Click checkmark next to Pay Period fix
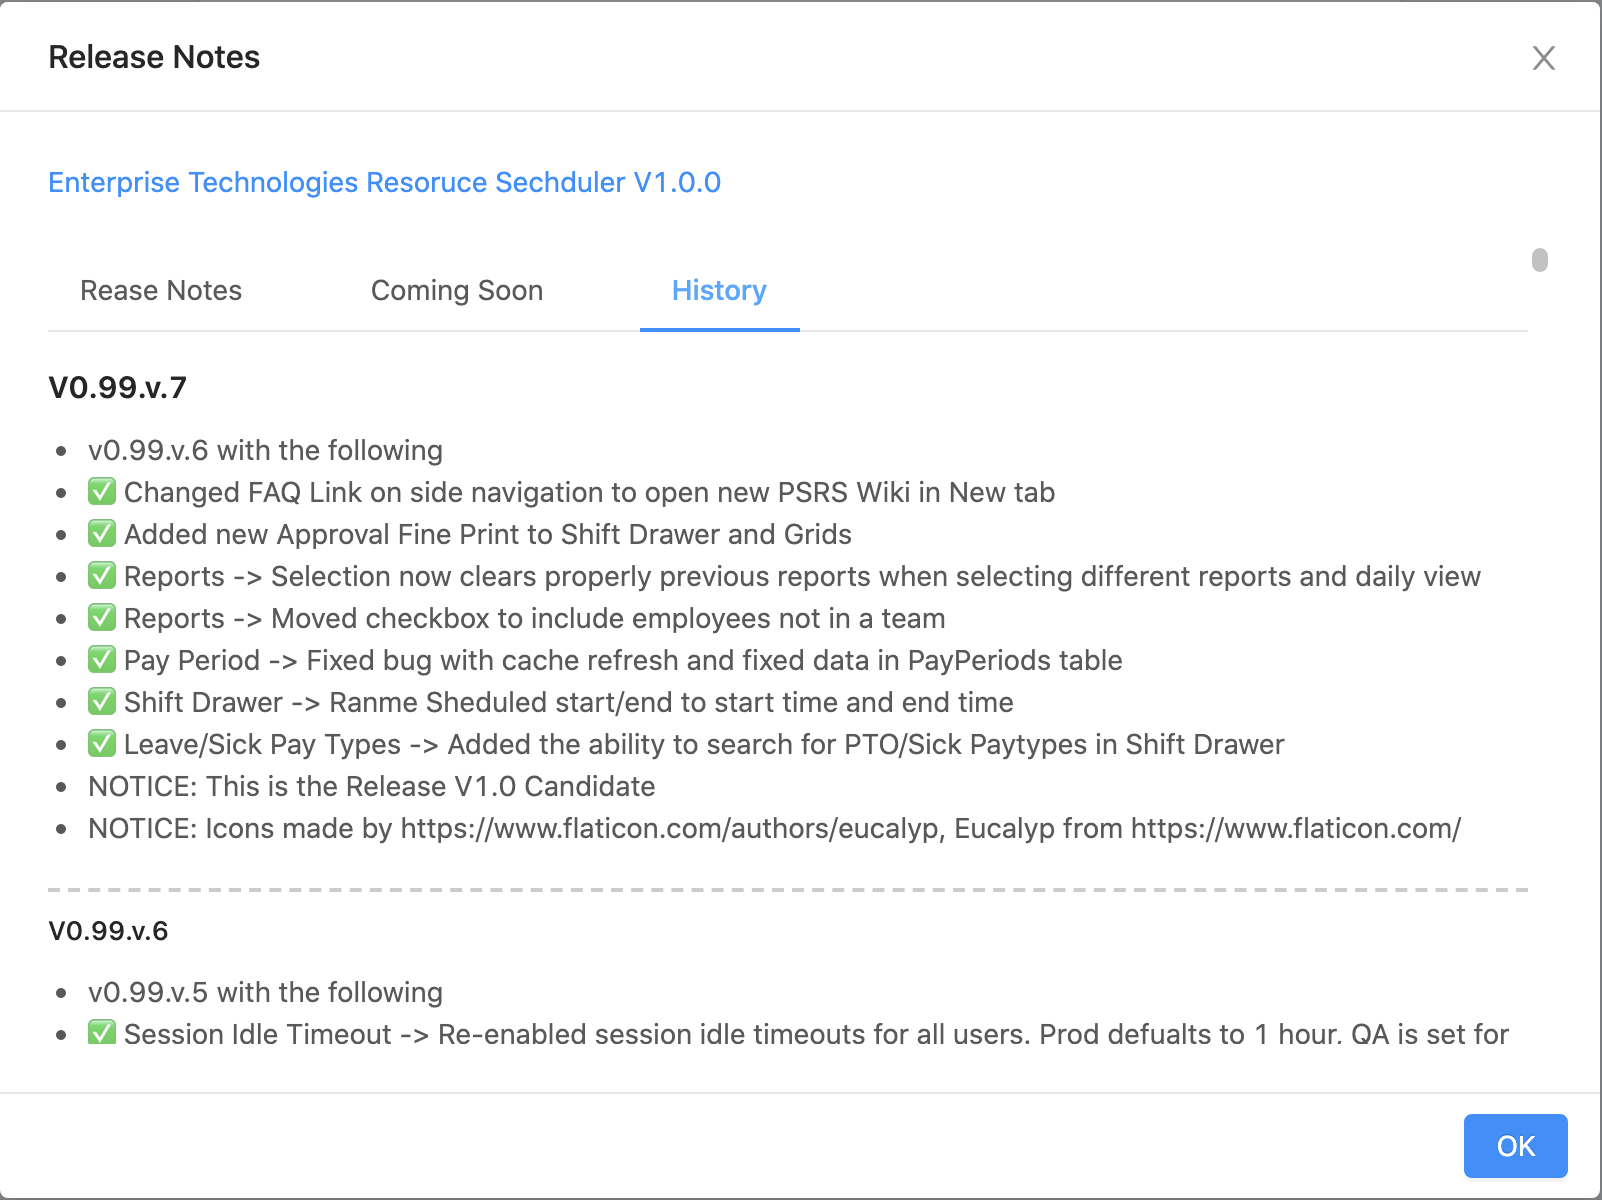Image resolution: width=1602 pixels, height=1200 pixels. pos(102,660)
